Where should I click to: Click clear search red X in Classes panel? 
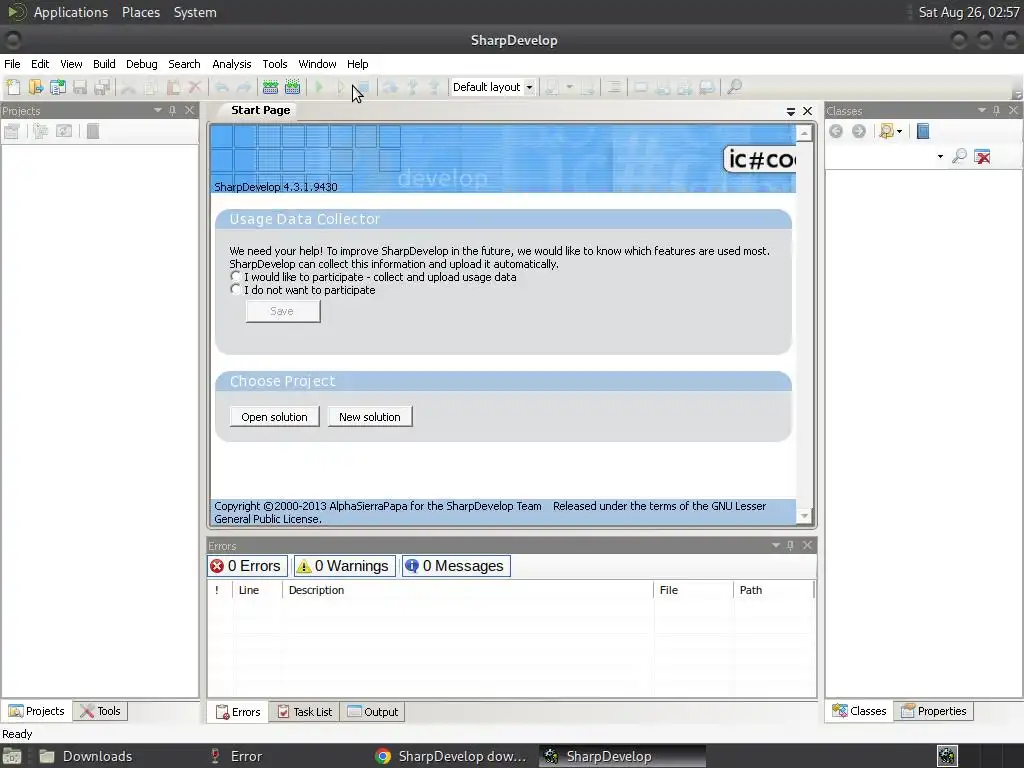pyautogui.click(x=982, y=156)
